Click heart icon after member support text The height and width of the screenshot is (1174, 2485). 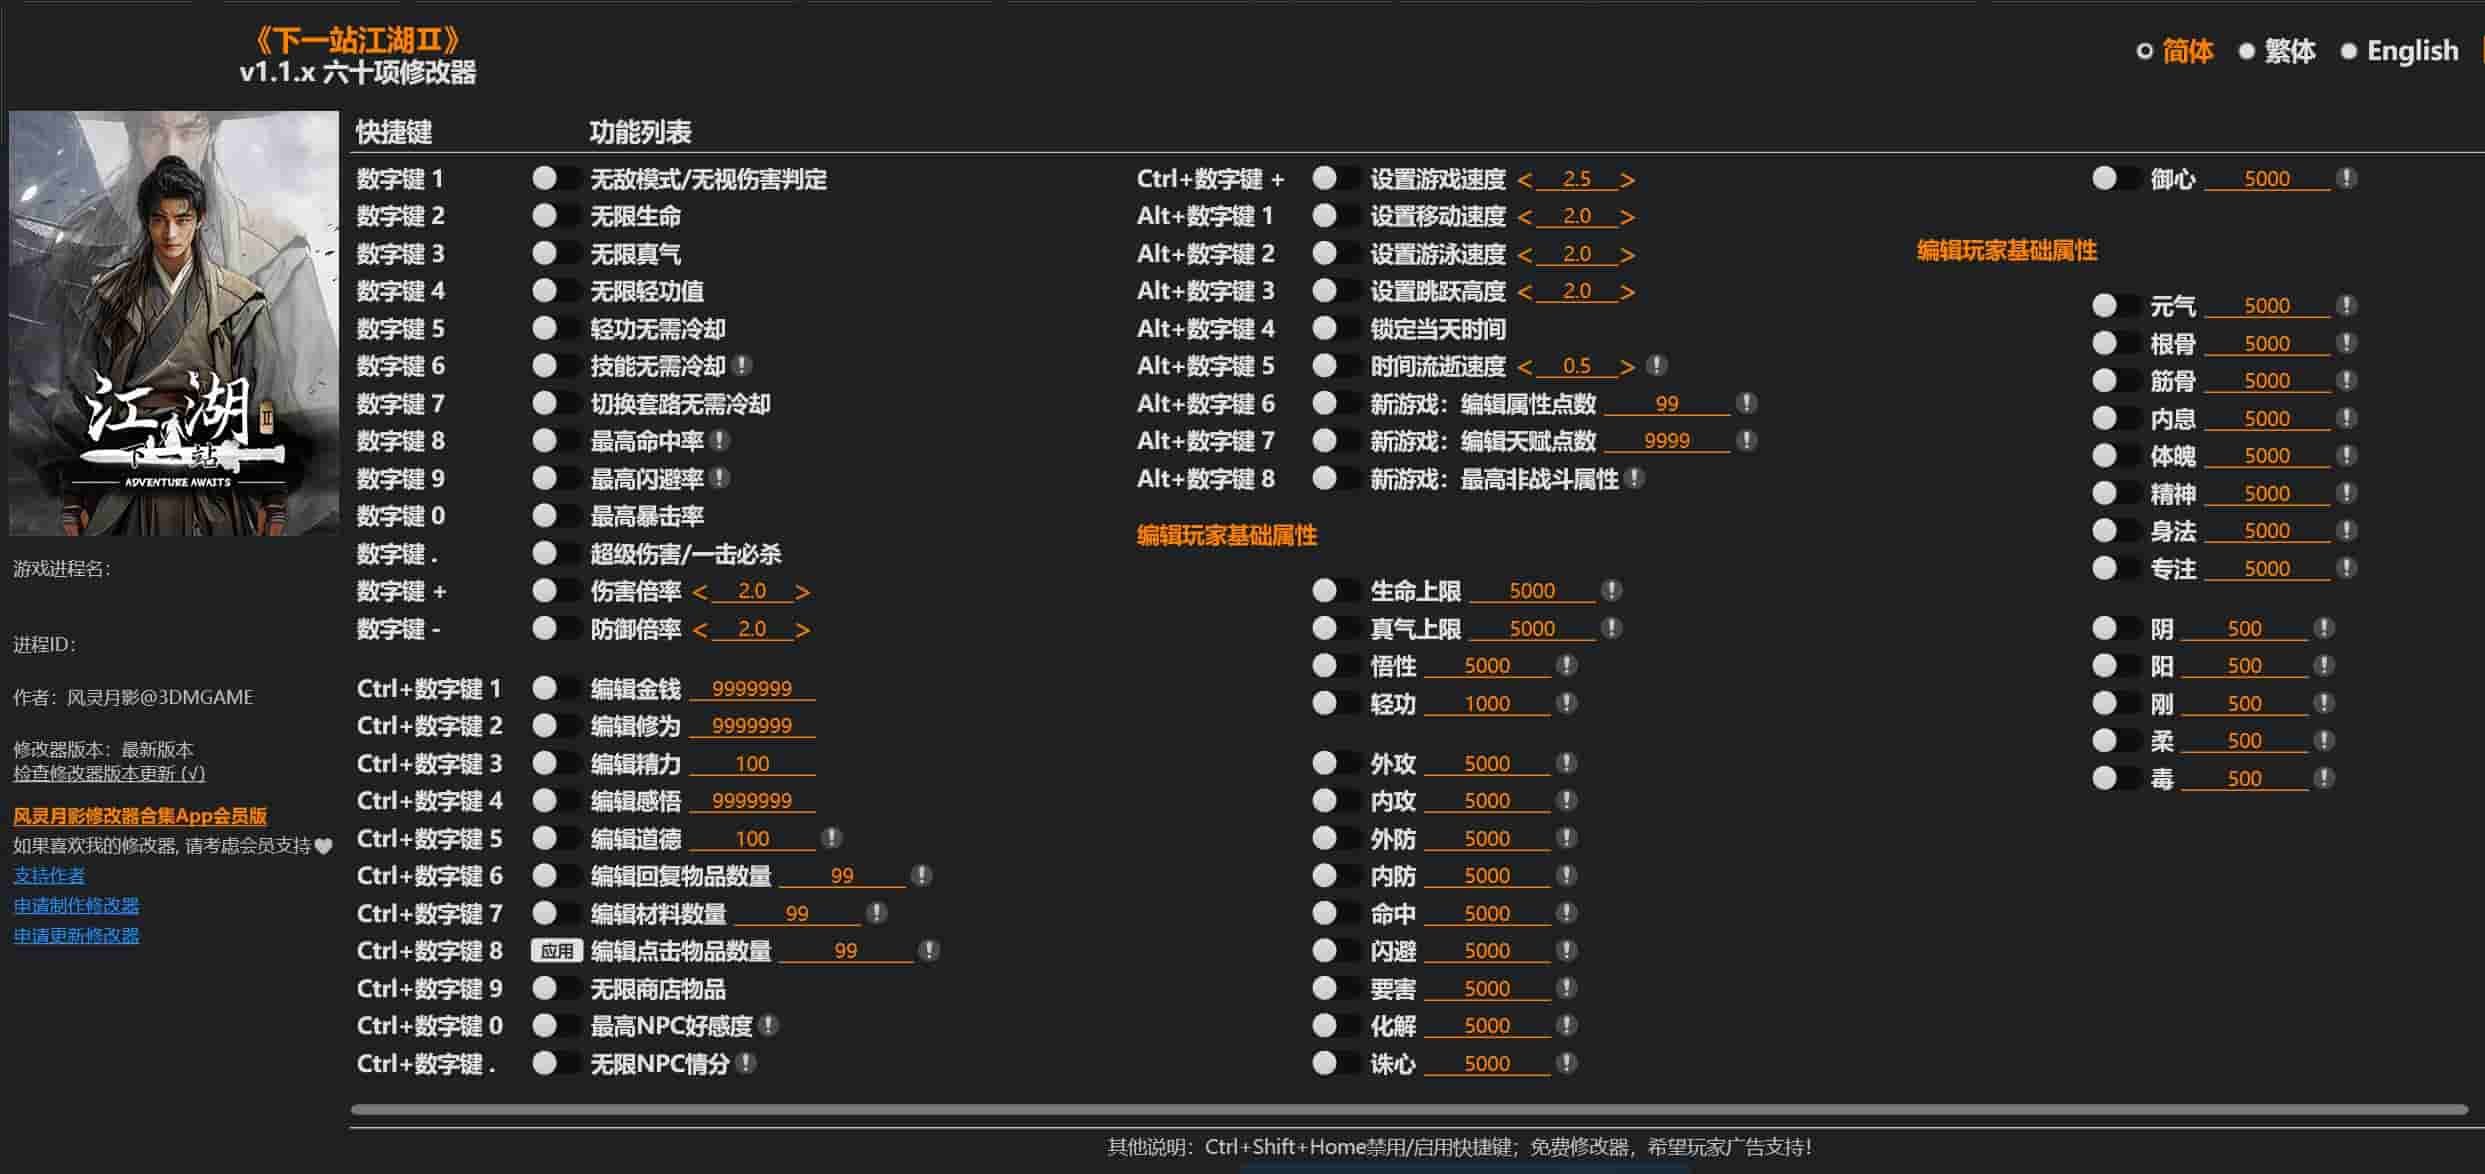coord(323,847)
